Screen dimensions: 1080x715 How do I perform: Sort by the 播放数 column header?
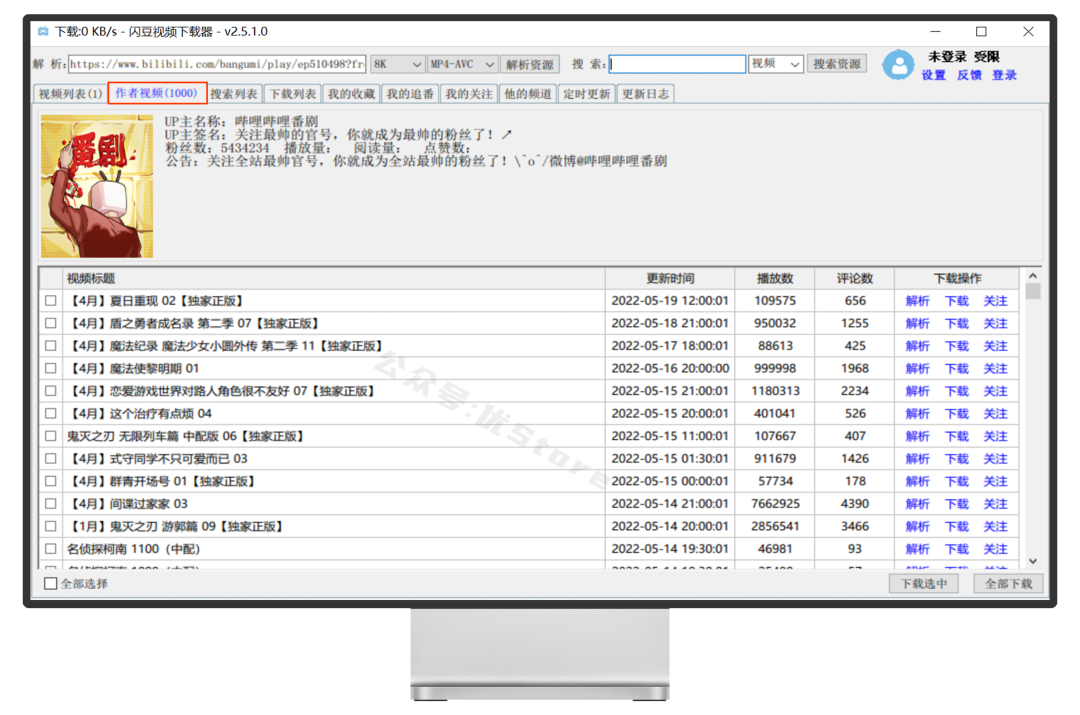click(x=775, y=278)
